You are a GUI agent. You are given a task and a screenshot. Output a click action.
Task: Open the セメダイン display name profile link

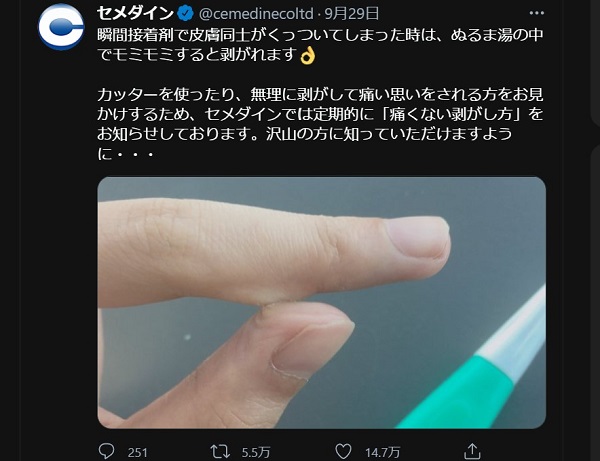point(135,14)
